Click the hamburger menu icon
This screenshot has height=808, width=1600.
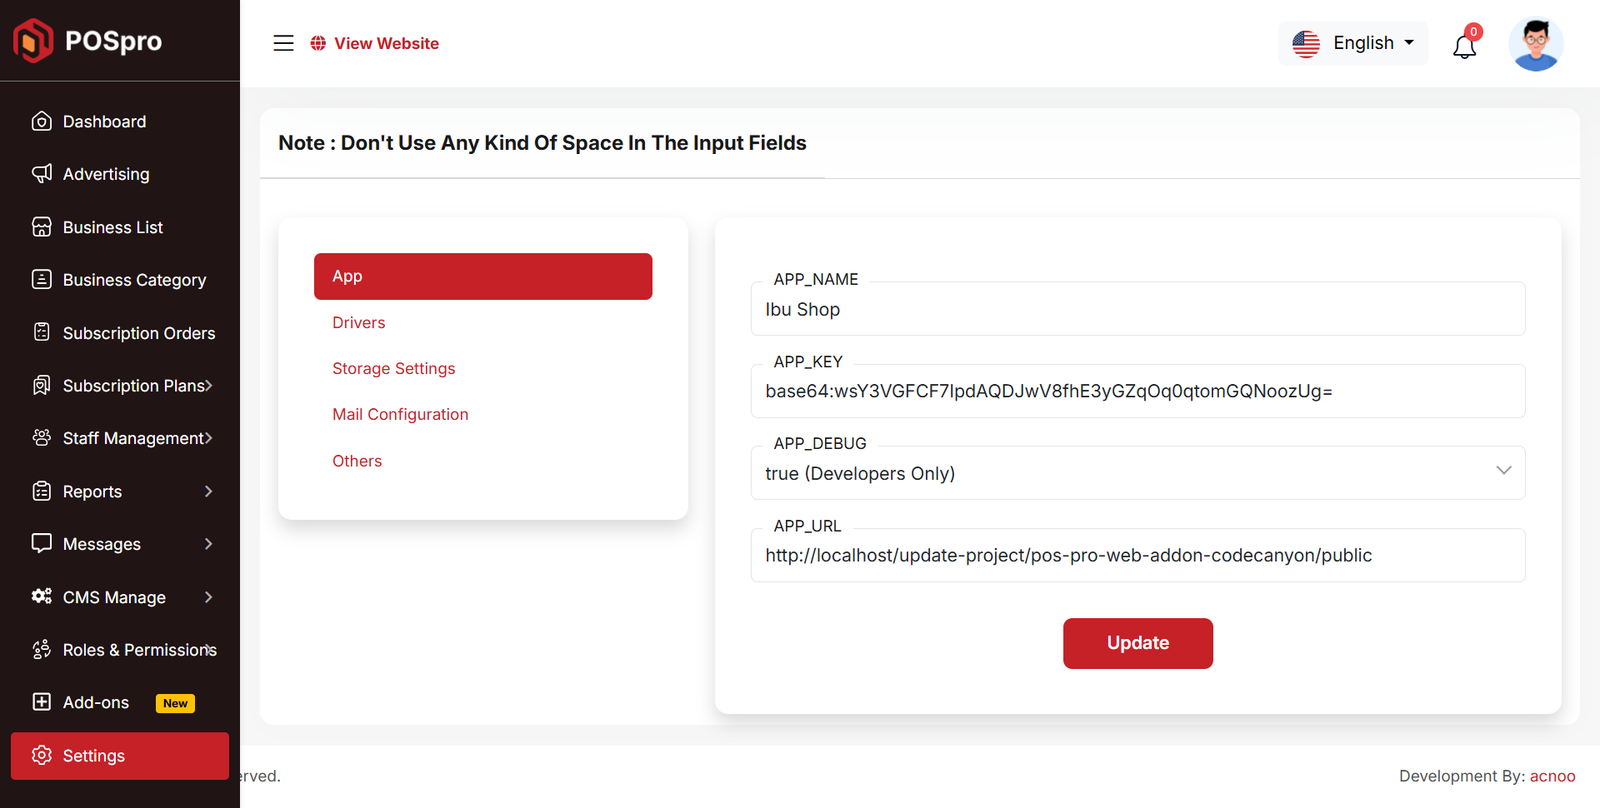tap(283, 43)
